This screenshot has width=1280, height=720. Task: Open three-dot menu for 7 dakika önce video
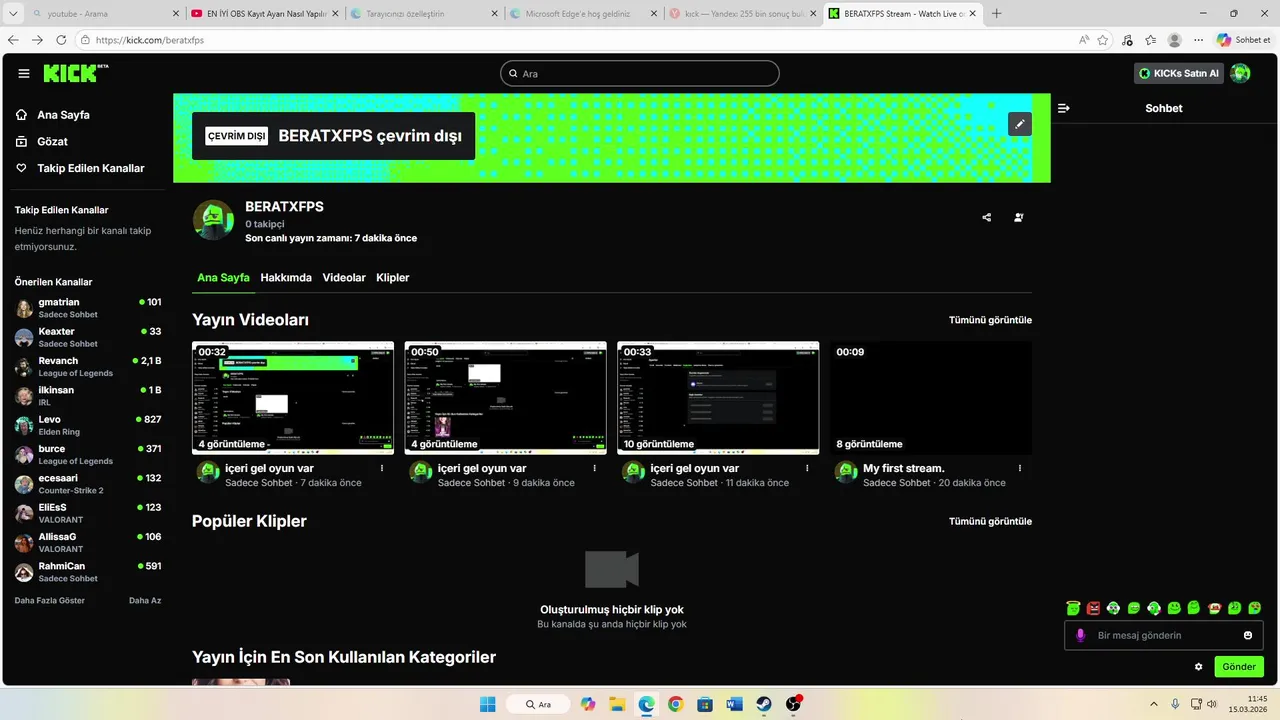[x=382, y=468]
